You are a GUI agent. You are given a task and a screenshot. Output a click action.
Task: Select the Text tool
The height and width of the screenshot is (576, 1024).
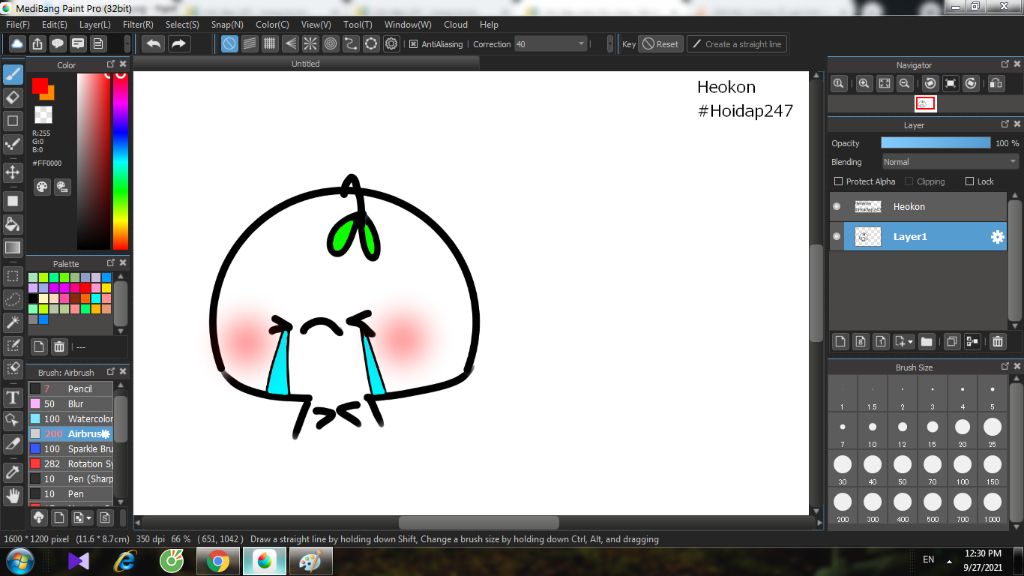click(x=13, y=397)
